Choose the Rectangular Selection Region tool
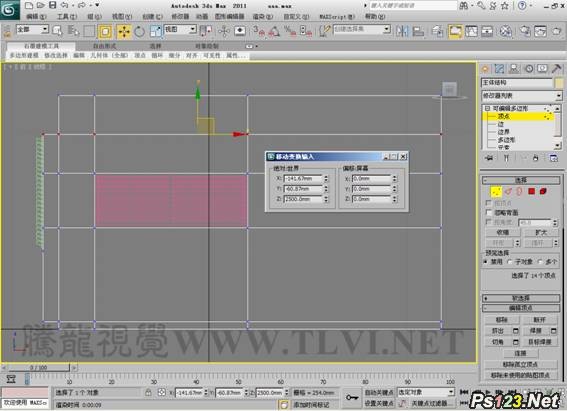 [89, 31]
